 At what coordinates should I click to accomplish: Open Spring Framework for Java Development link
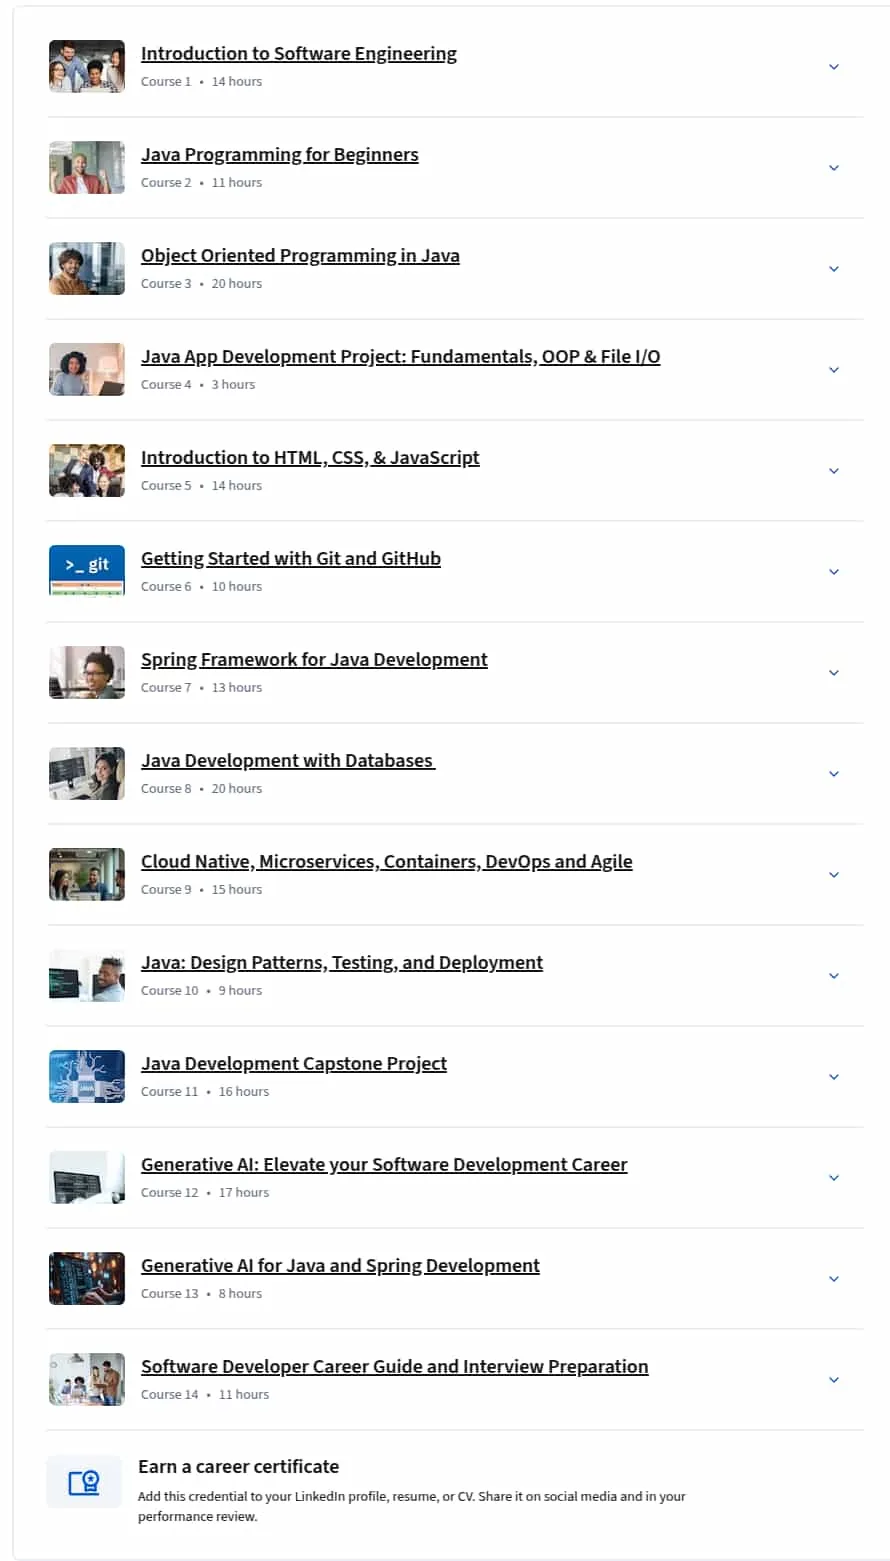(x=314, y=660)
